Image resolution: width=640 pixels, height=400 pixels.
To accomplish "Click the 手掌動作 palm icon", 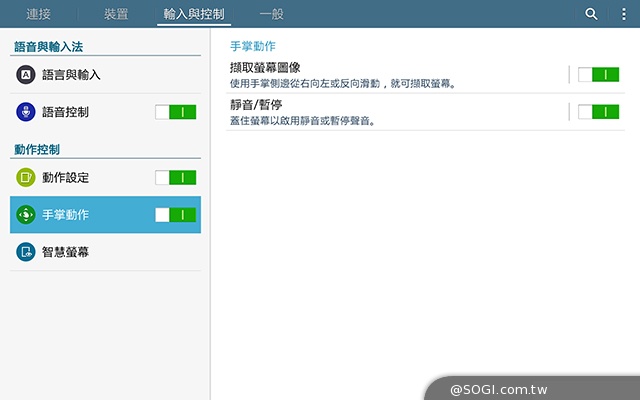I will 26,215.
